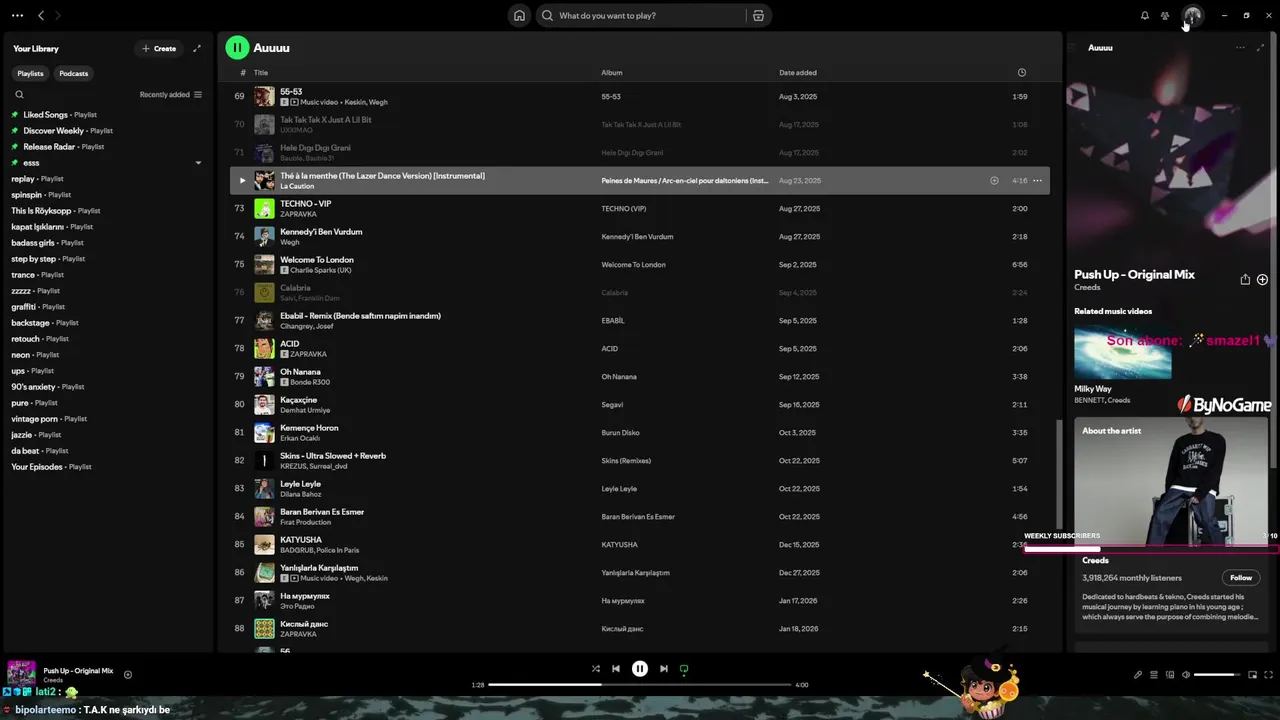This screenshot has height=720, width=1280.
Task: Select the Playlists filter chip
Action: click(x=31, y=73)
